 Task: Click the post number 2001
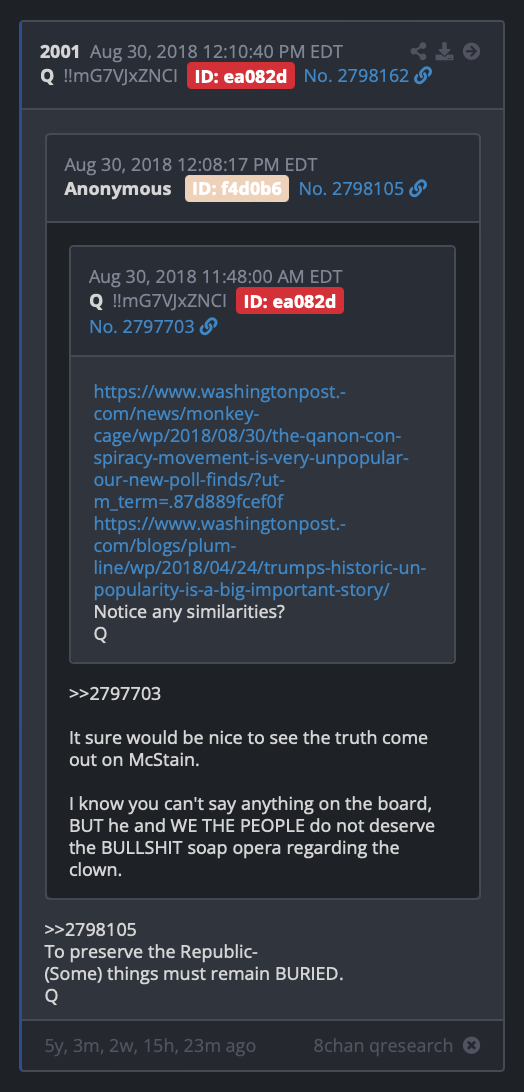coord(60,52)
